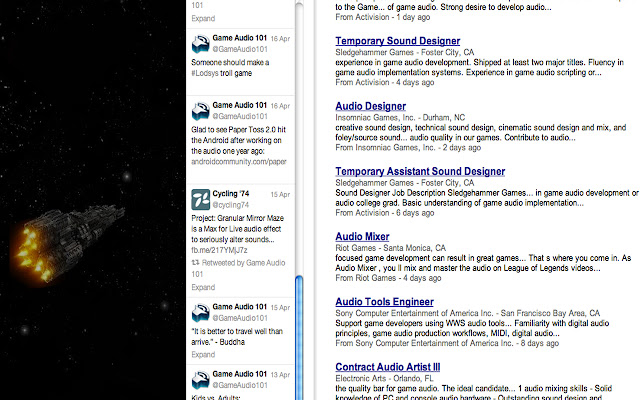
Task: Click 16 Apr timestamp on Lodsys tweet
Action: click(280, 39)
